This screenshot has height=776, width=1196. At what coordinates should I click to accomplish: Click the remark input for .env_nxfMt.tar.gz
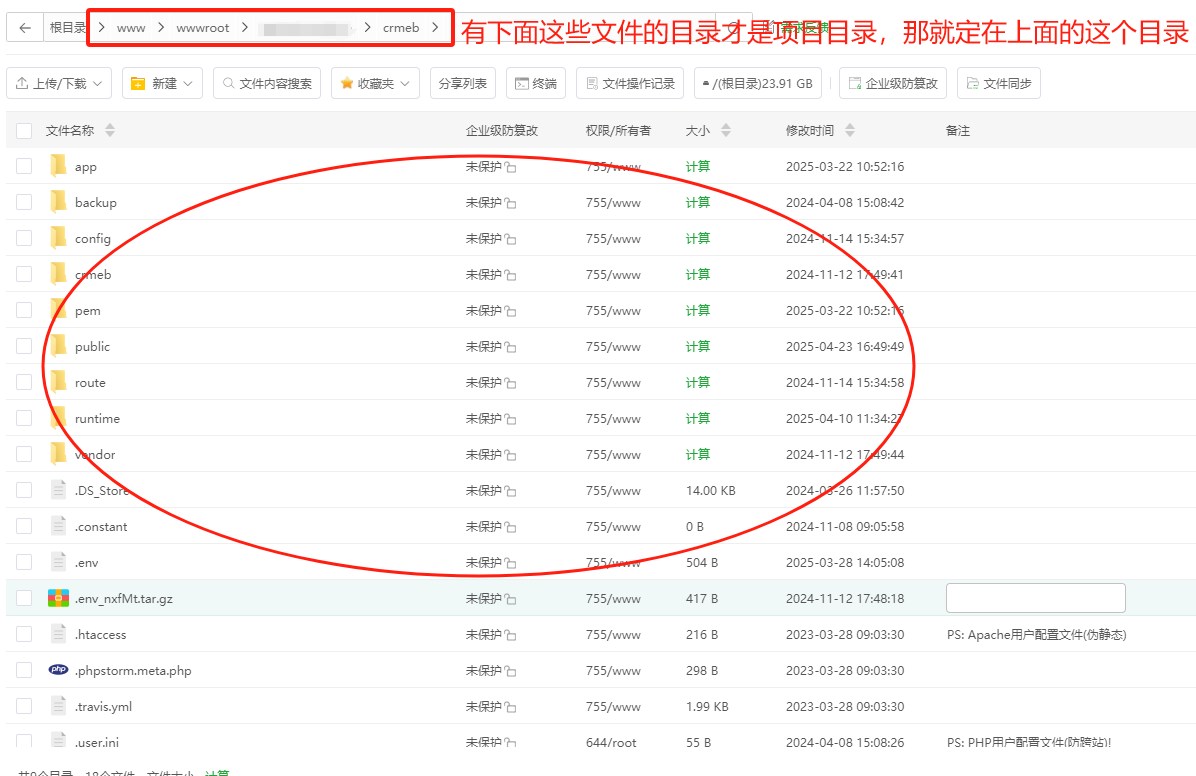[1035, 598]
